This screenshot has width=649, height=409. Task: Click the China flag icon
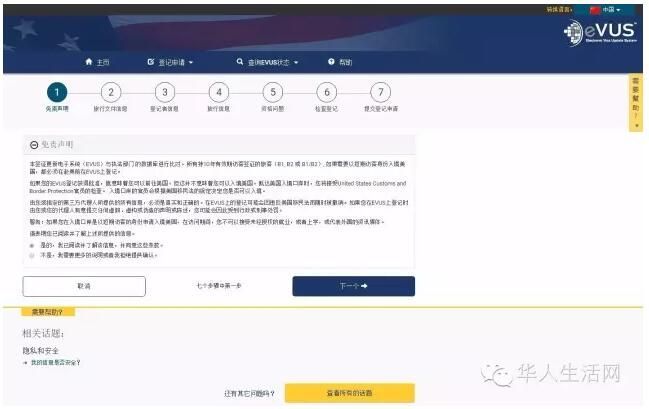point(594,10)
